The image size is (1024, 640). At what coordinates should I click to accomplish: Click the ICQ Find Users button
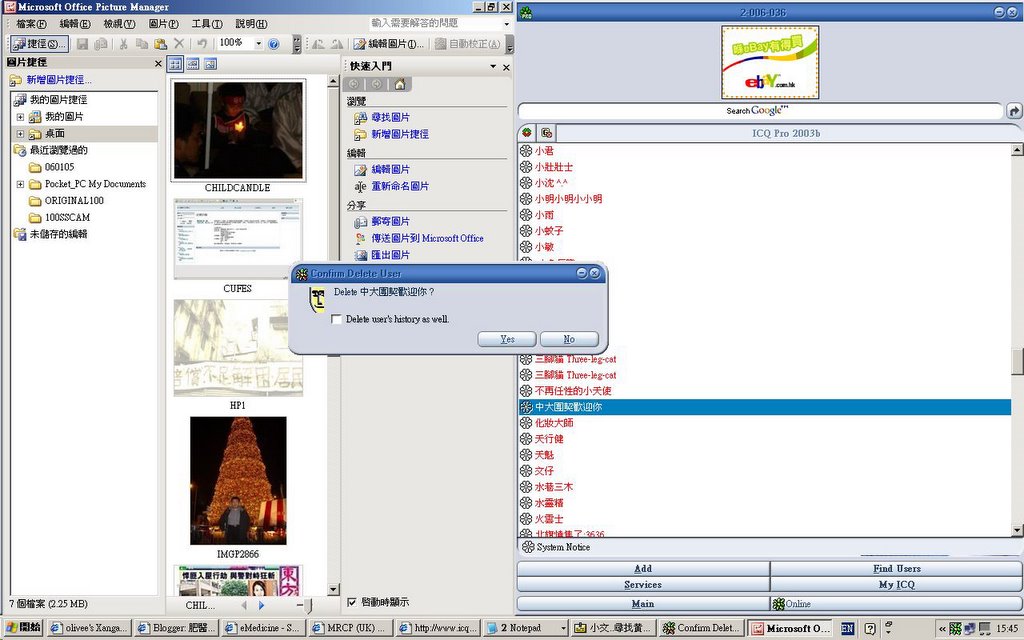(896, 569)
